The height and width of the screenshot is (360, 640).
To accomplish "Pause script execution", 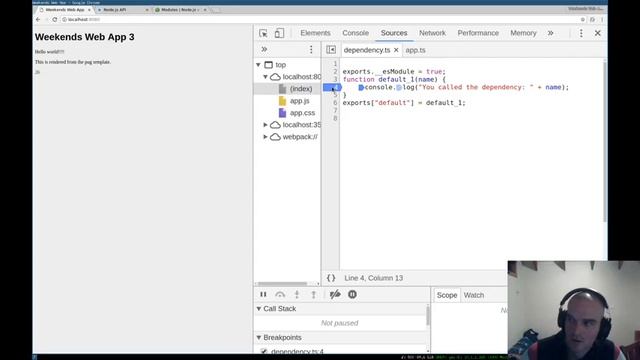I will pos(263,294).
